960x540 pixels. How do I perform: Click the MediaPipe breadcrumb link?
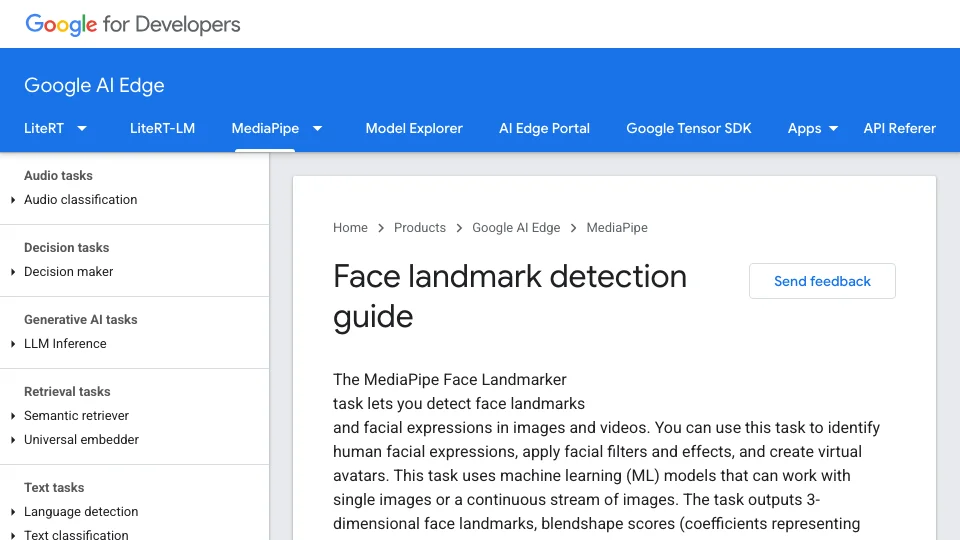(617, 228)
